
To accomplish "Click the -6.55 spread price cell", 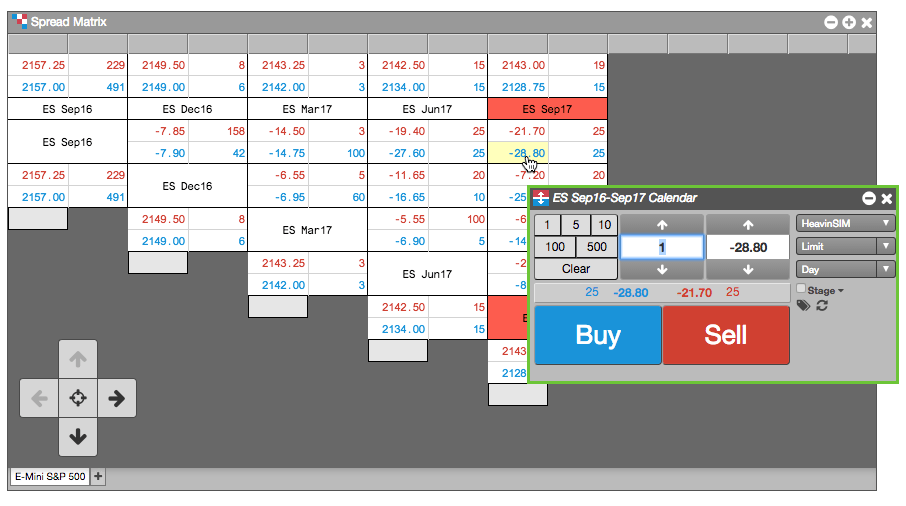I will (x=279, y=175).
